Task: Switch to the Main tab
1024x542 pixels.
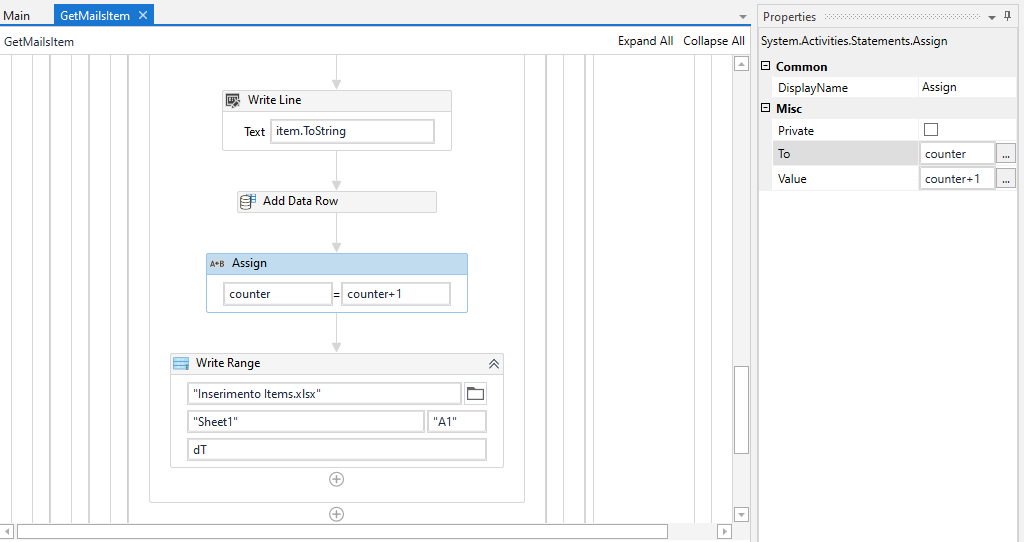Action: (17, 16)
